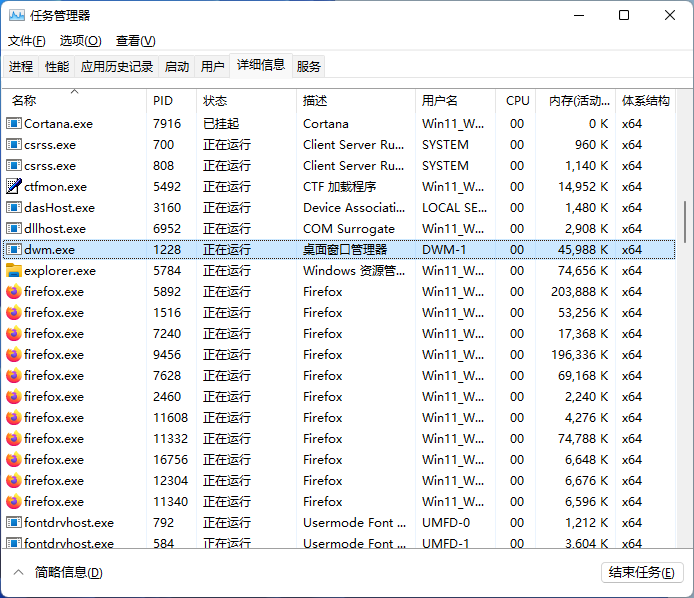The height and width of the screenshot is (598, 694).
Task: Switch to the 服务 tab
Action: coord(309,67)
